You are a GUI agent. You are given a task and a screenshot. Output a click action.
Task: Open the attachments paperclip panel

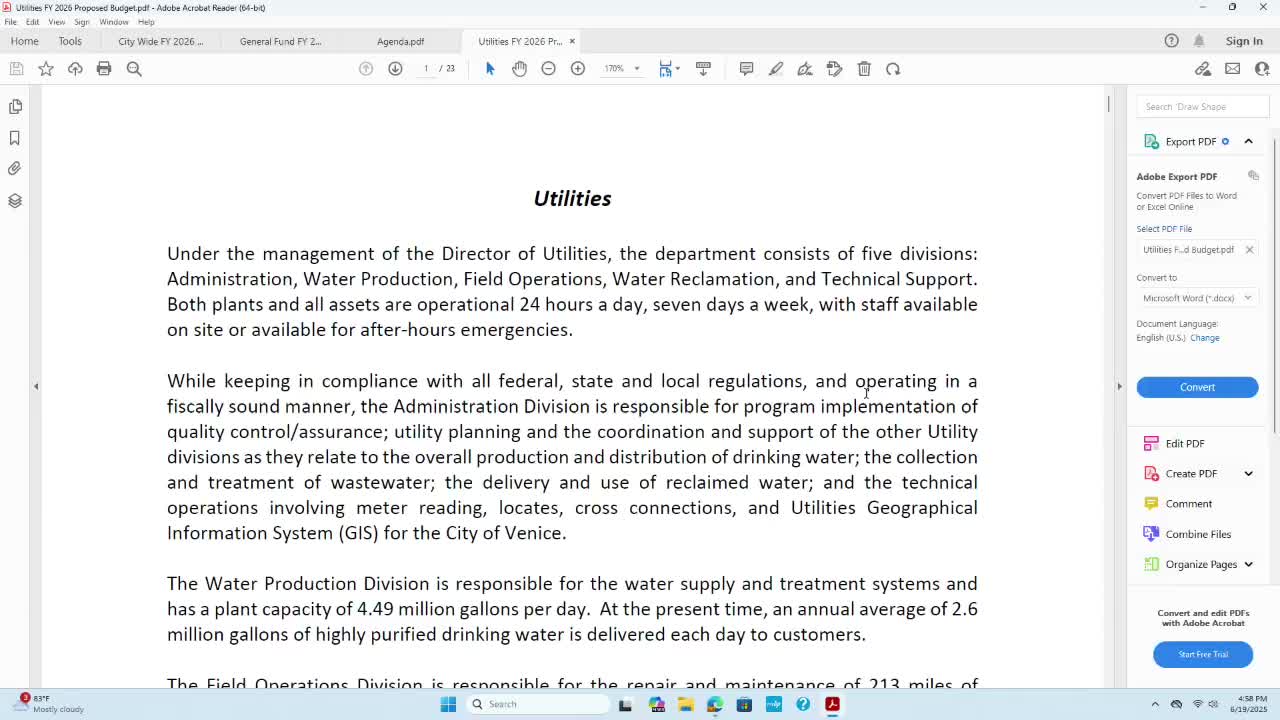[x=15, y=169]
